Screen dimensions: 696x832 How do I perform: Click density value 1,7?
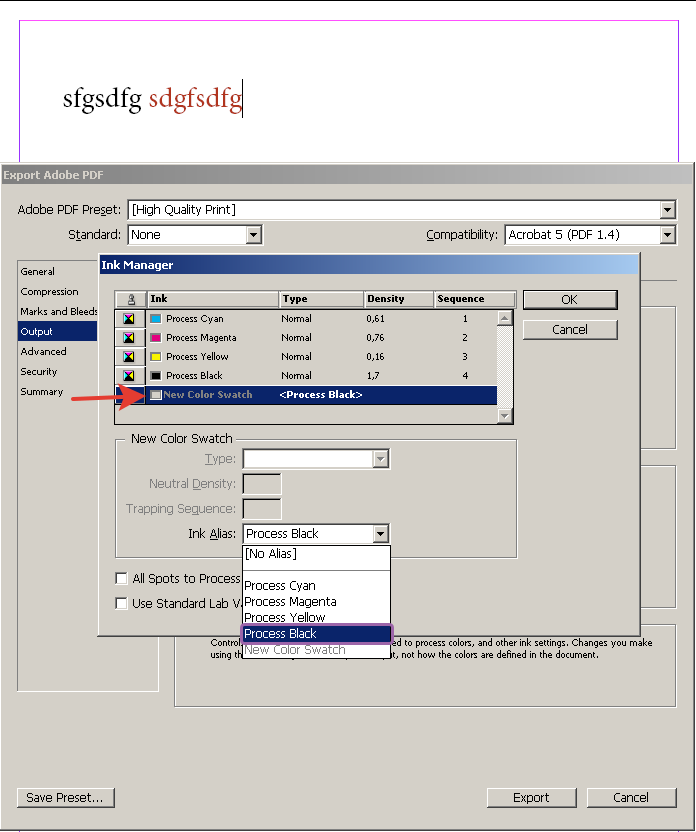[x=372, y=376]
